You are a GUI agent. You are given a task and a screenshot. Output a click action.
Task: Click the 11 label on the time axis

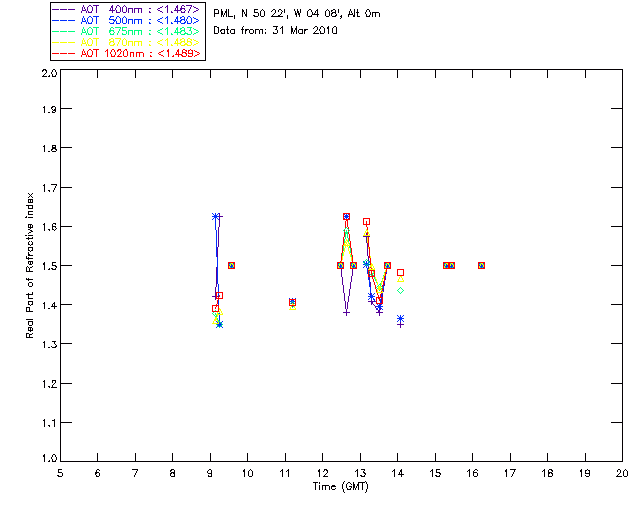click(x=285, y=473)
